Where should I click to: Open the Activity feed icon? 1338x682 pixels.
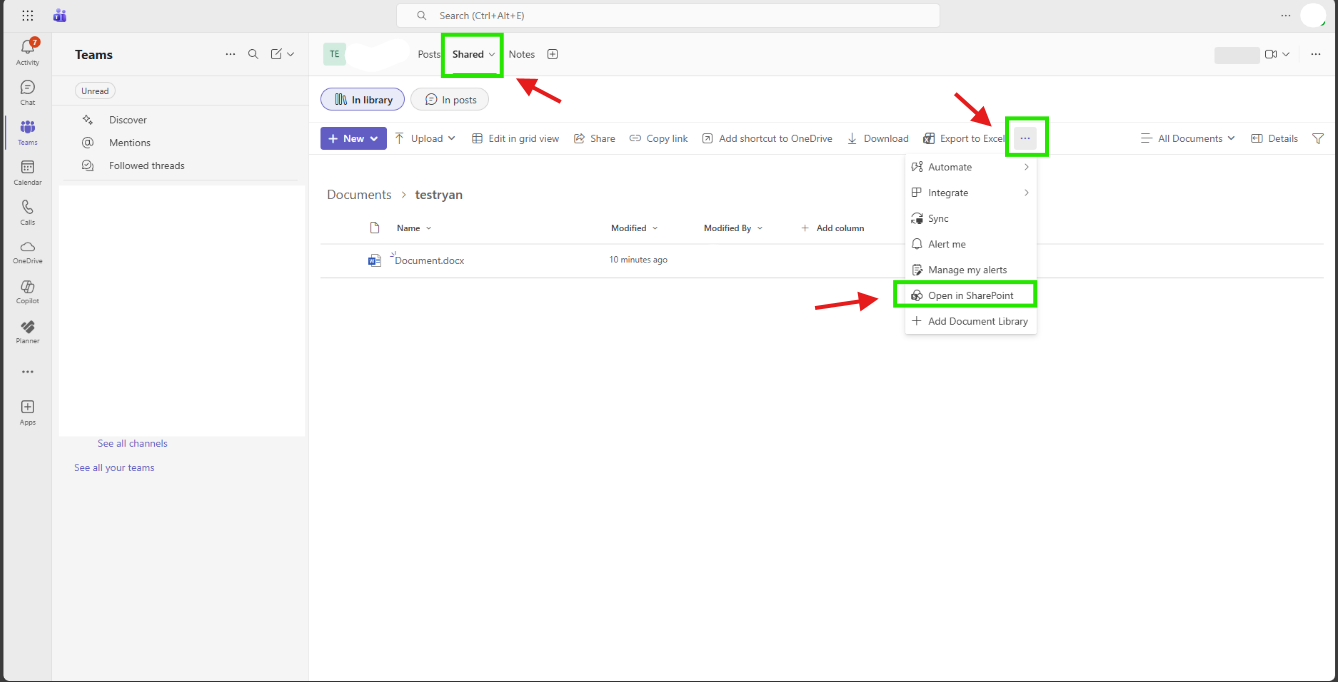pos(27,50)
